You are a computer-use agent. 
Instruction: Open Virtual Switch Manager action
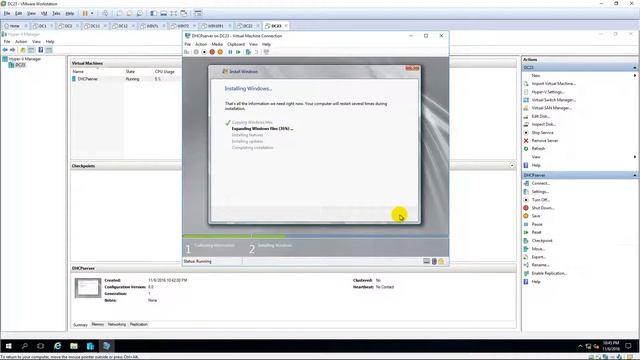coord(553,100)
